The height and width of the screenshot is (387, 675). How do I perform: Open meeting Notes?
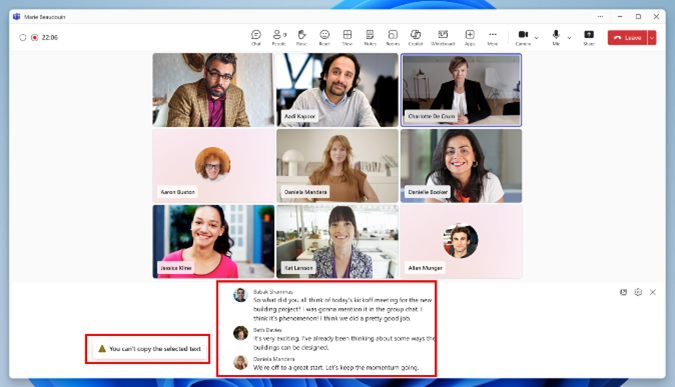[370, 37]
